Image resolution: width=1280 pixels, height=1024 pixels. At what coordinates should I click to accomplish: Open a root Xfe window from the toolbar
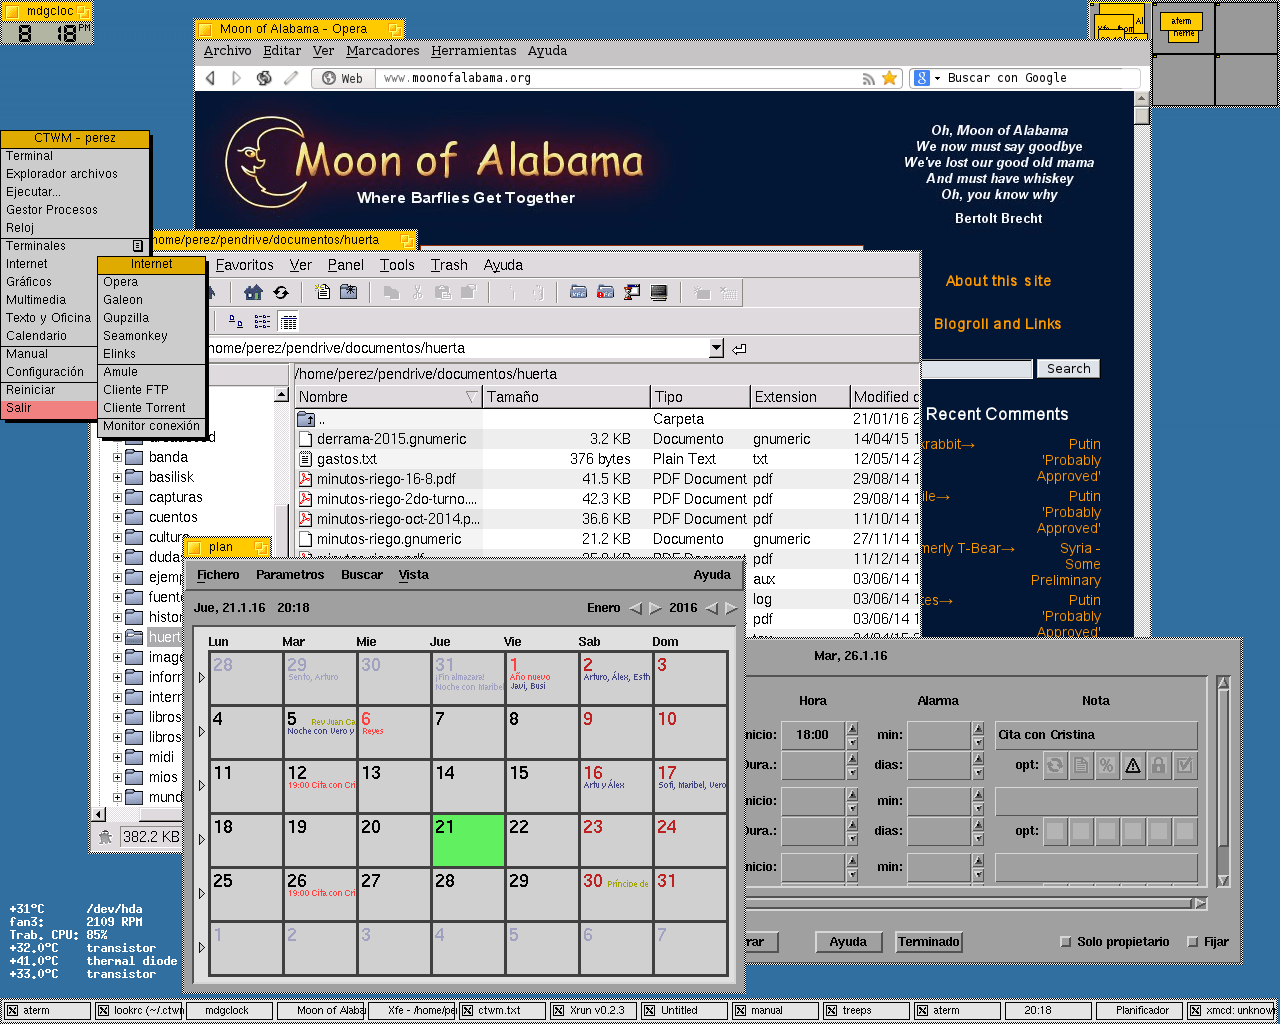[x=605, y=292]
